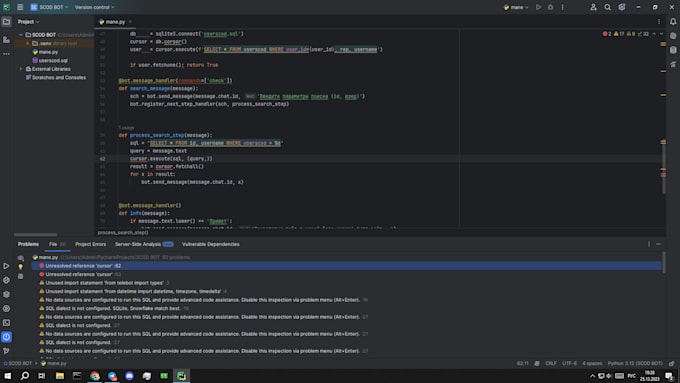Switch to Vulnerable Dependencies tab
Screen dimensions: 680x383
point(210,244)
